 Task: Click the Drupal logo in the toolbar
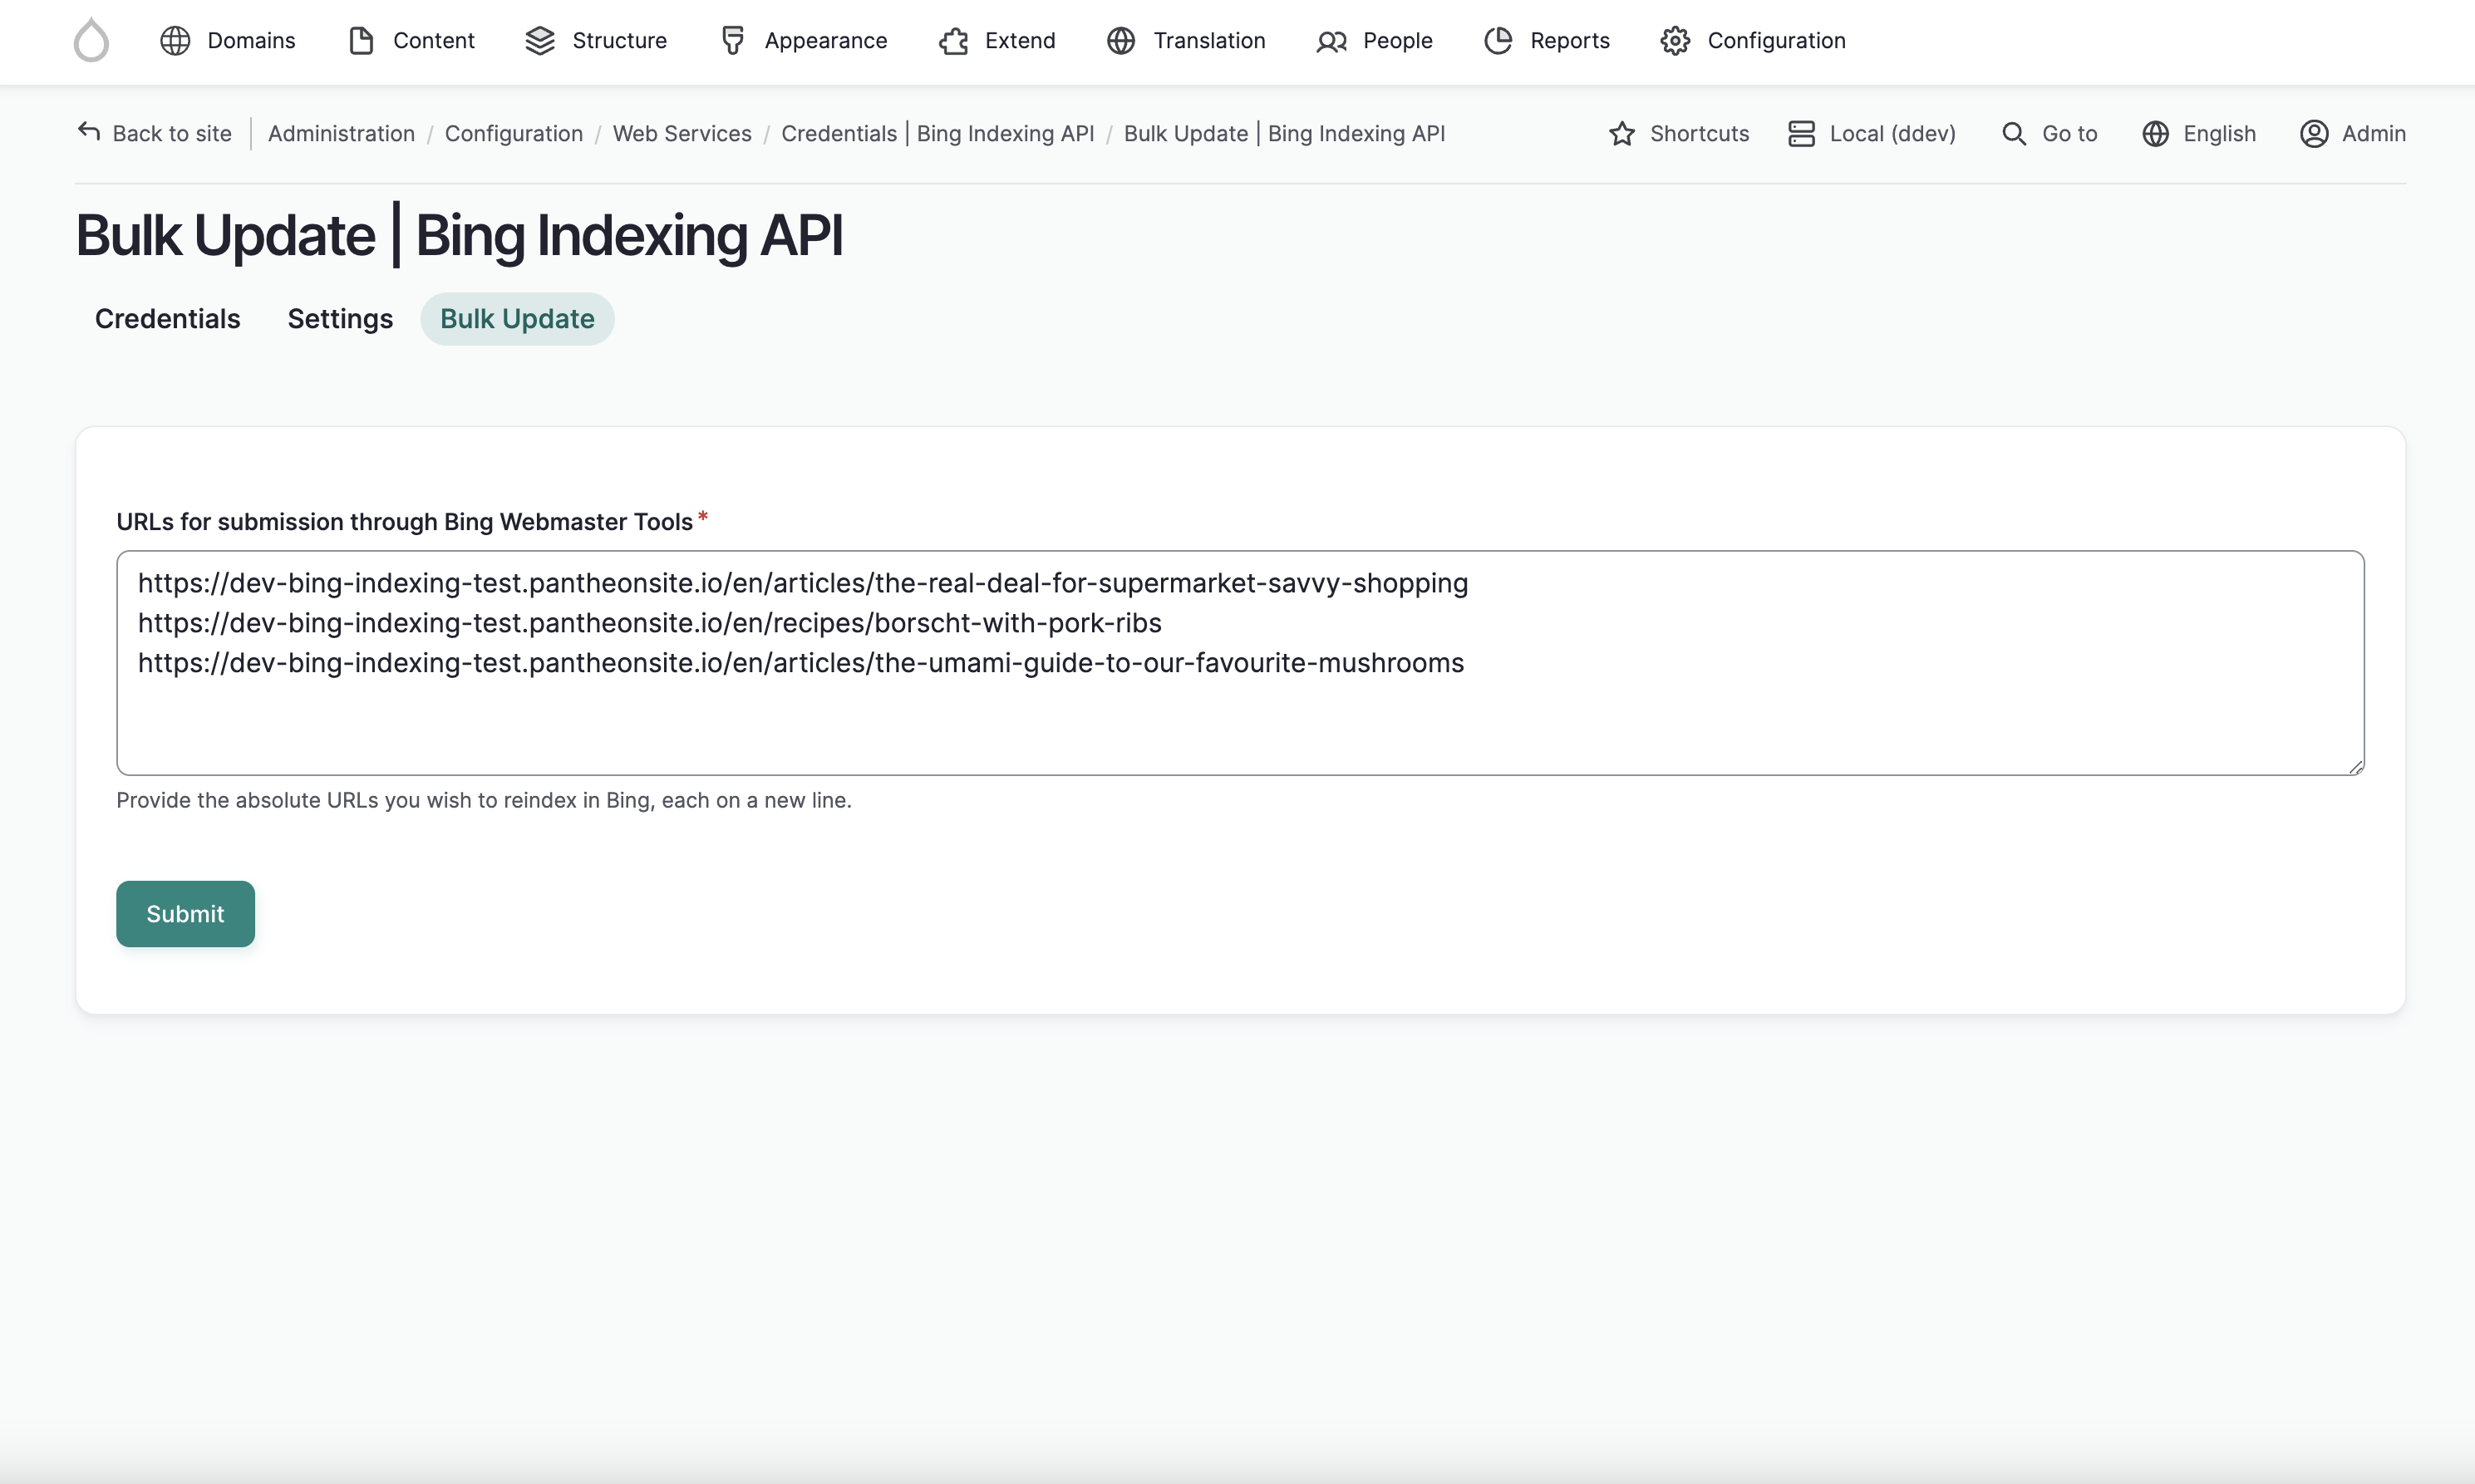91,40
